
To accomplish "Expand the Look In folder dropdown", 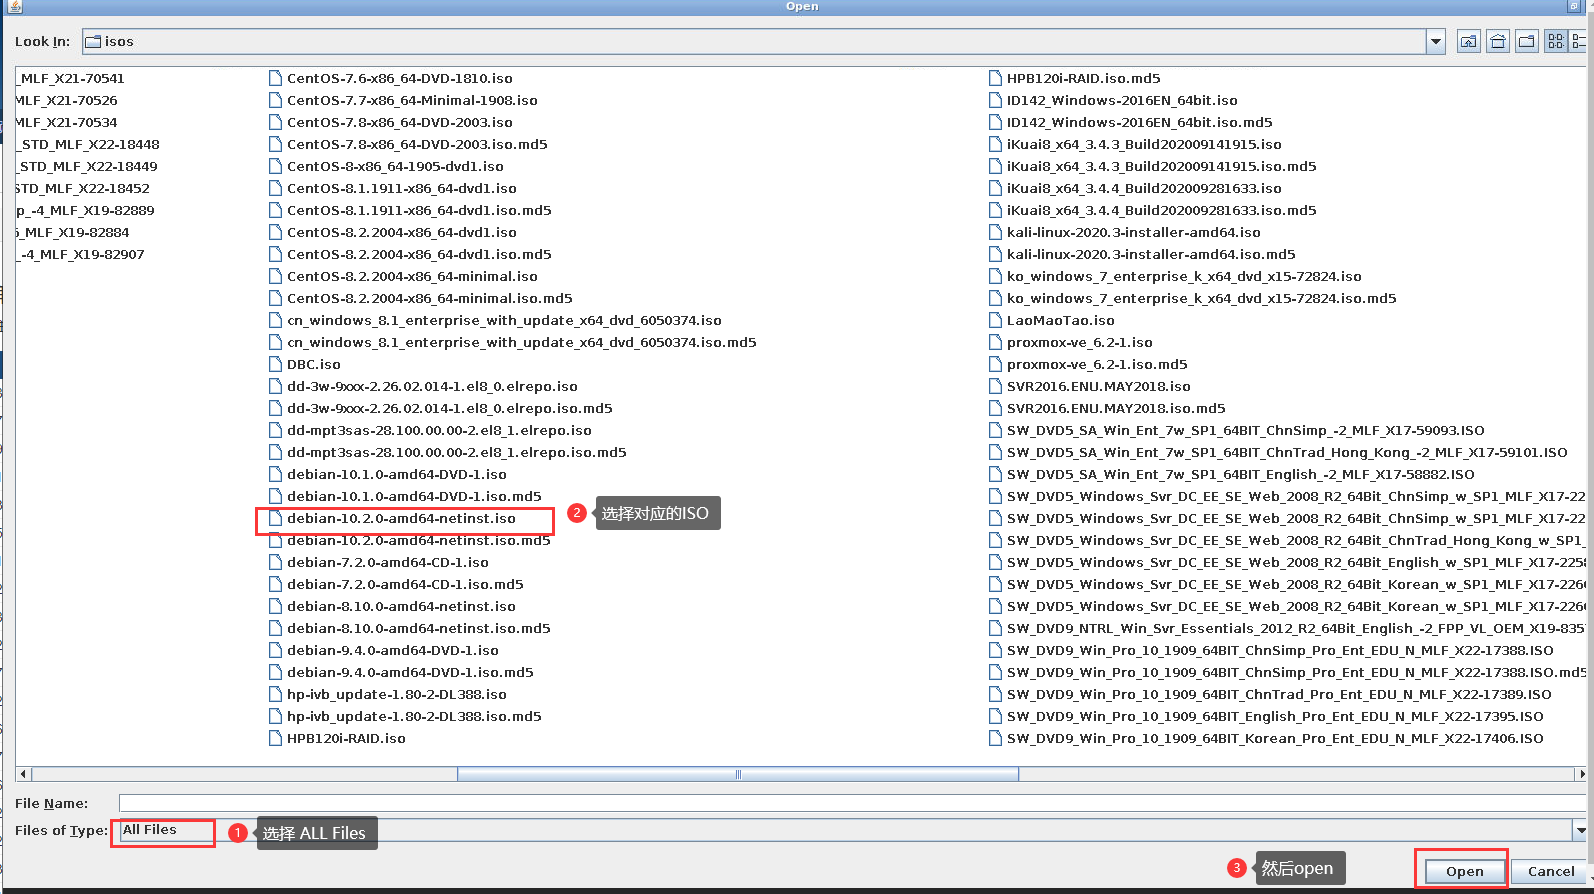I will point(1436,42).
